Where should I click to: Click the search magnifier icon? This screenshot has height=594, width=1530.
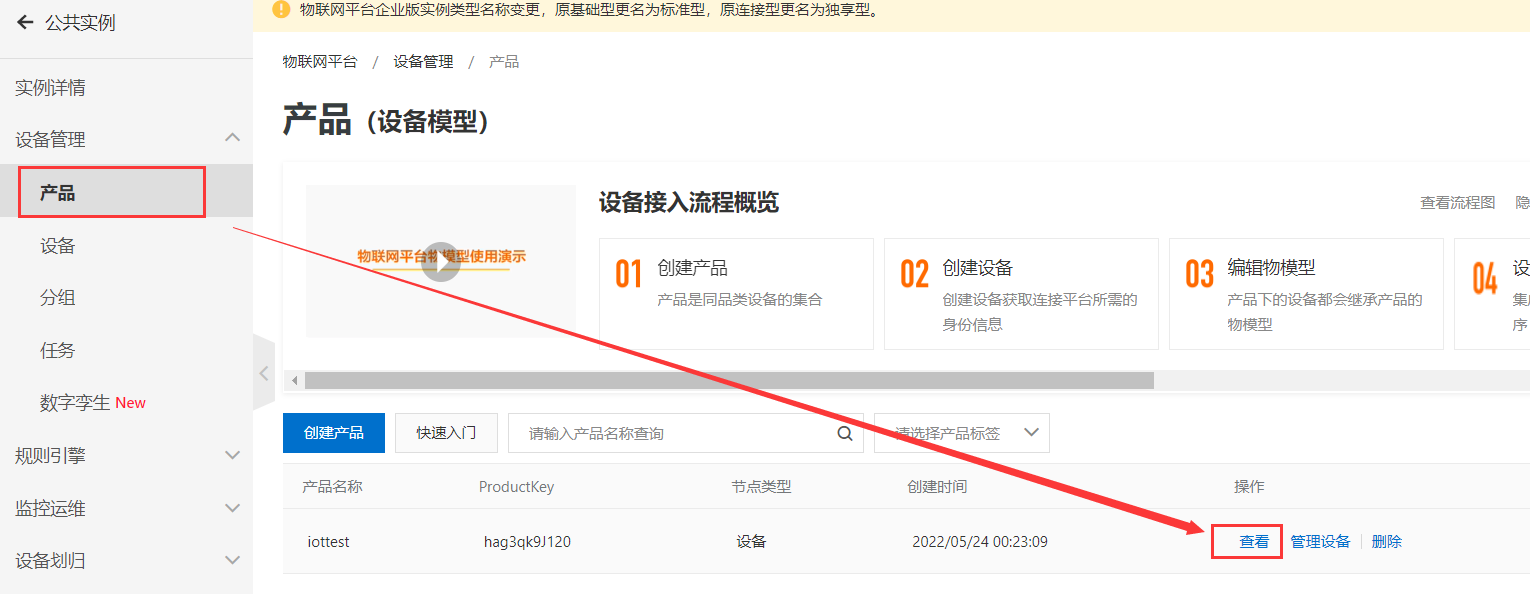845,433
